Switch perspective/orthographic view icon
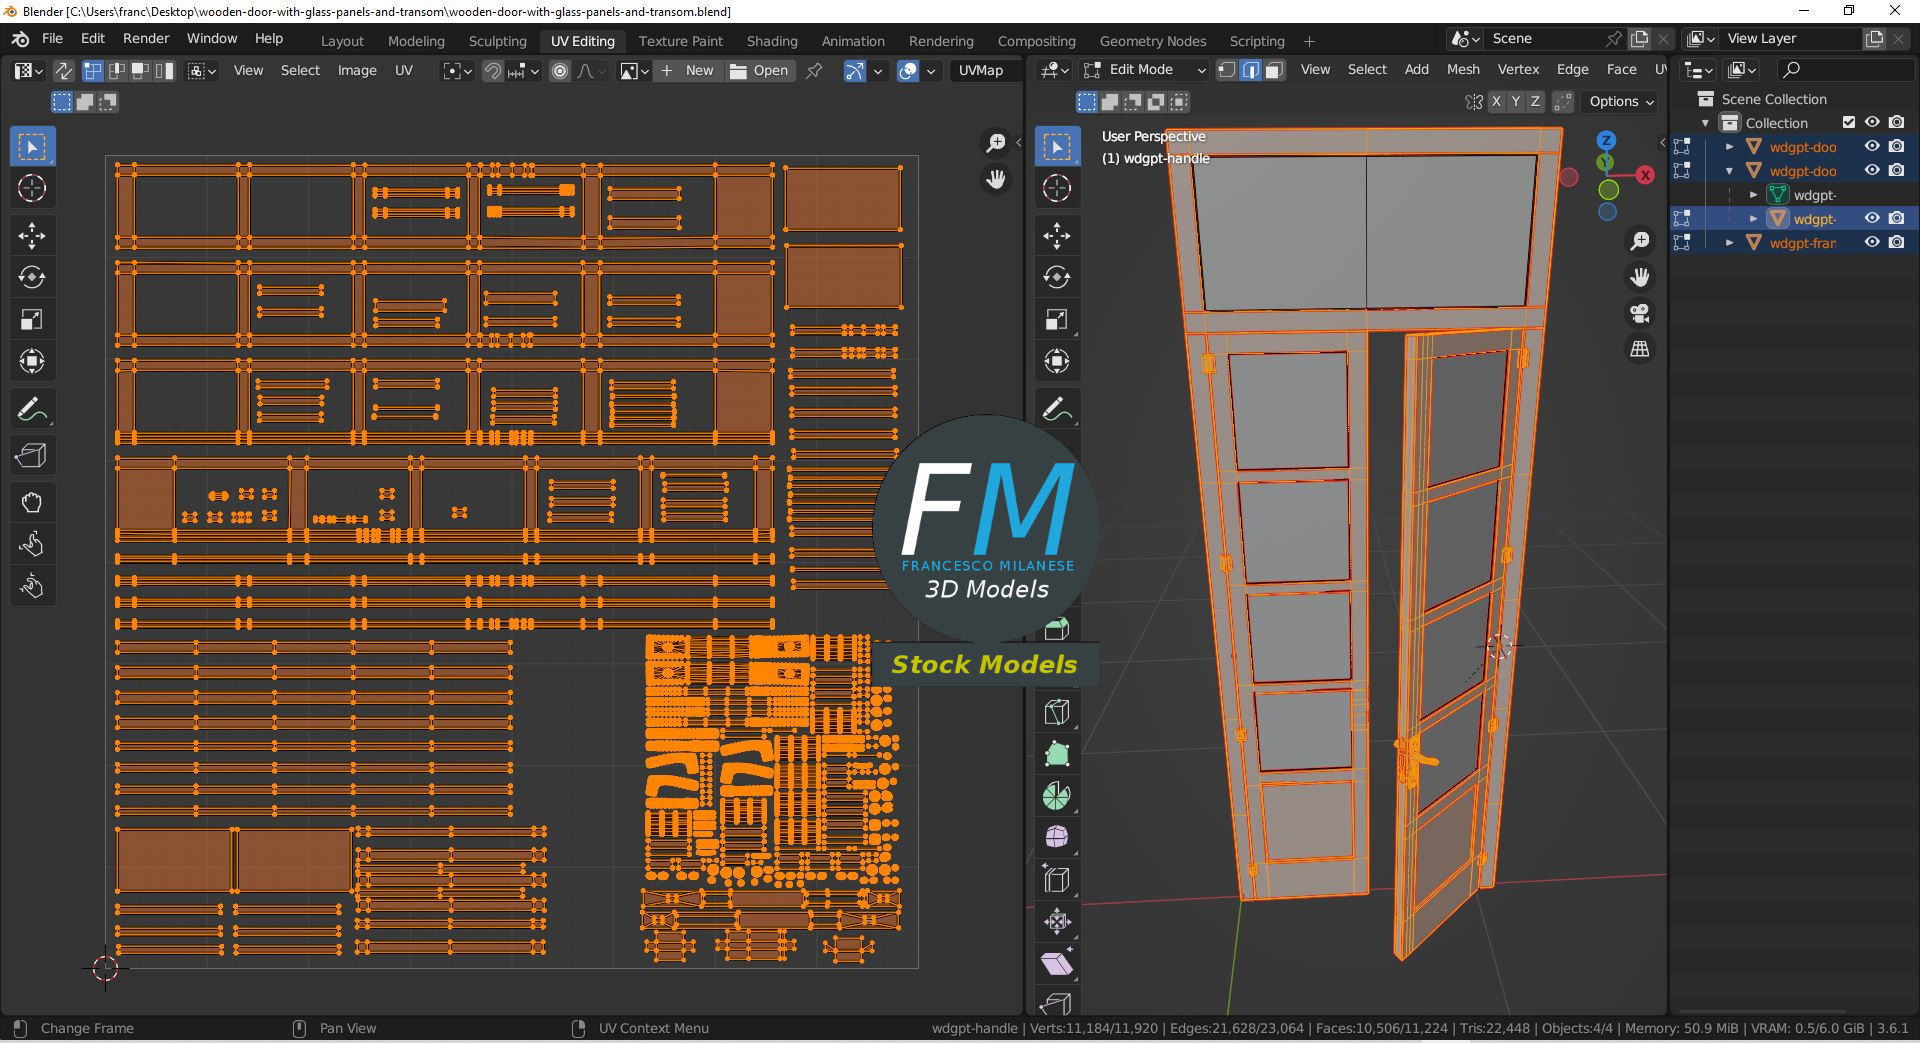Screen dimensions: 1920x1043 tap(1640, 349)
